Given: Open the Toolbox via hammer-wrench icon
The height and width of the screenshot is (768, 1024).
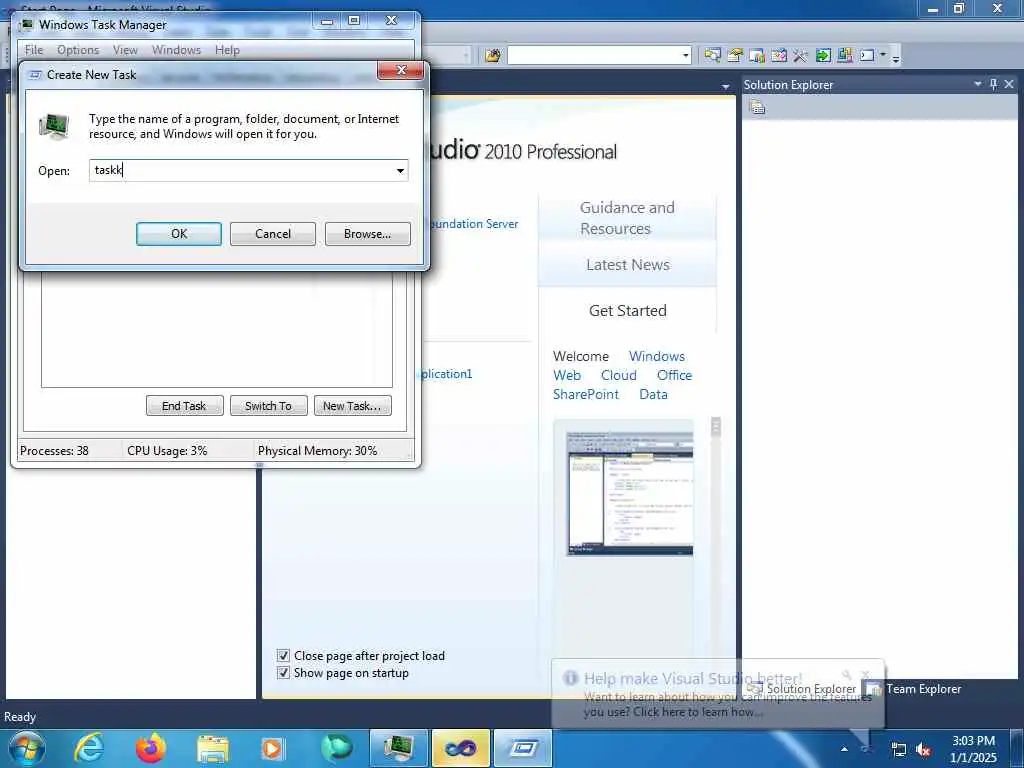Looking at the screenshot, I should point(801,56).
